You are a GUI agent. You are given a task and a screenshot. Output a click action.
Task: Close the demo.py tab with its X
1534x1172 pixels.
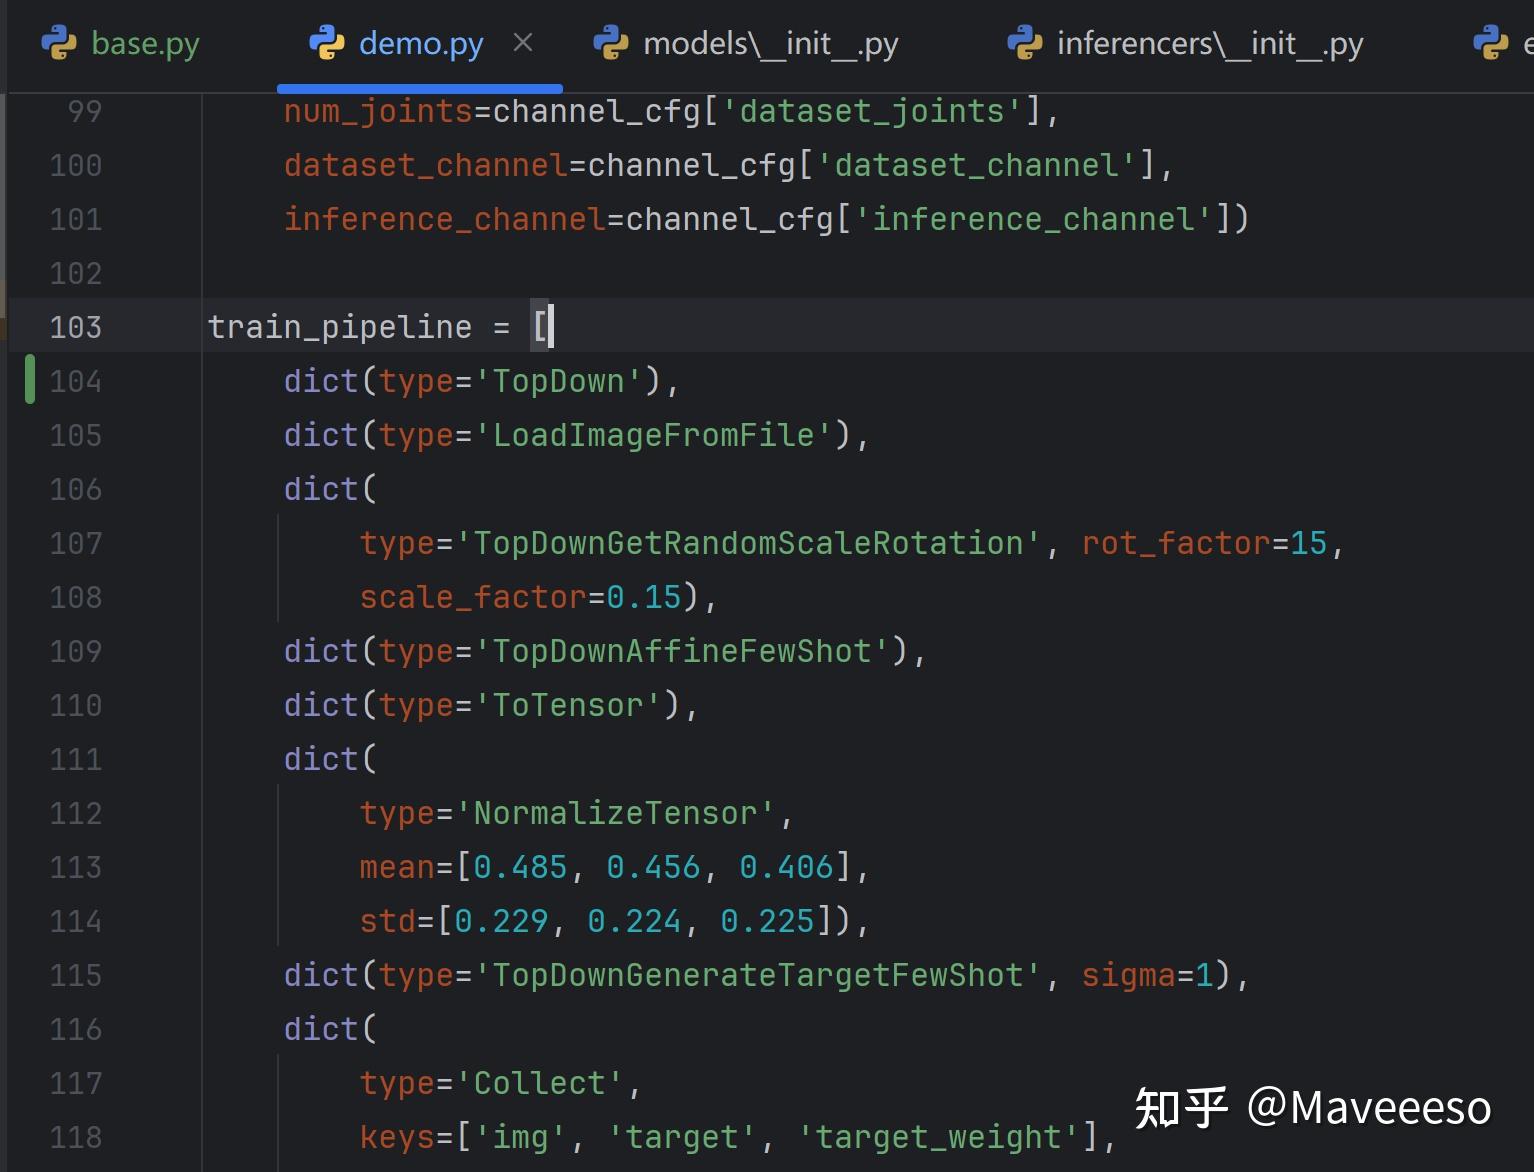tap(523, 42)
